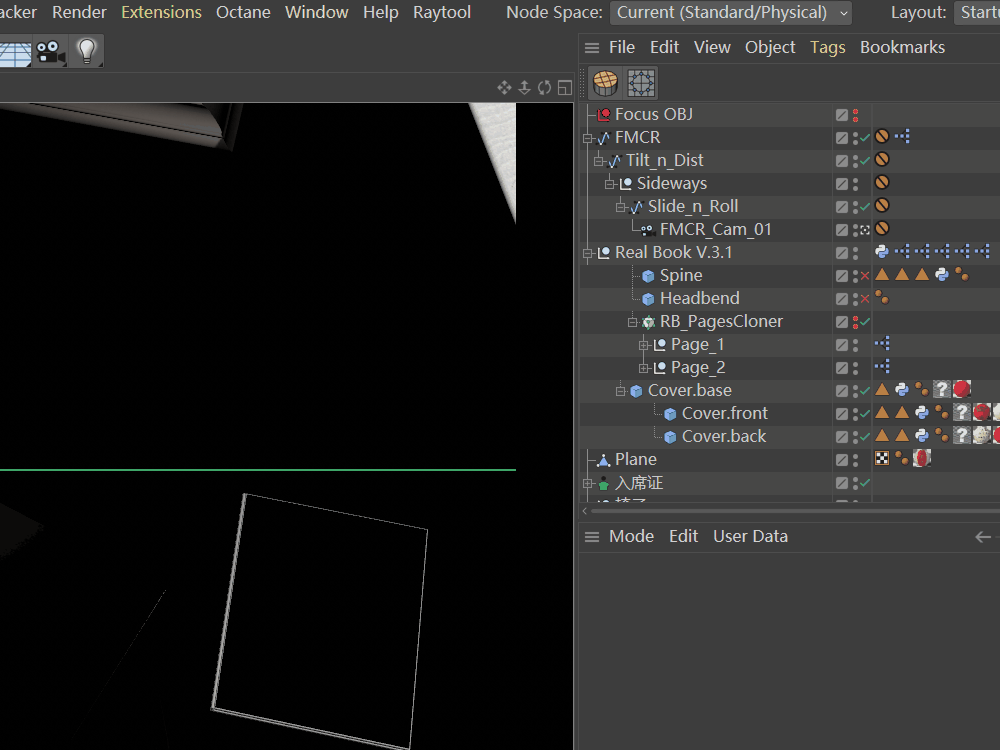
Task: Open the Tags menu in Object Manager
Action: (827, 47)
